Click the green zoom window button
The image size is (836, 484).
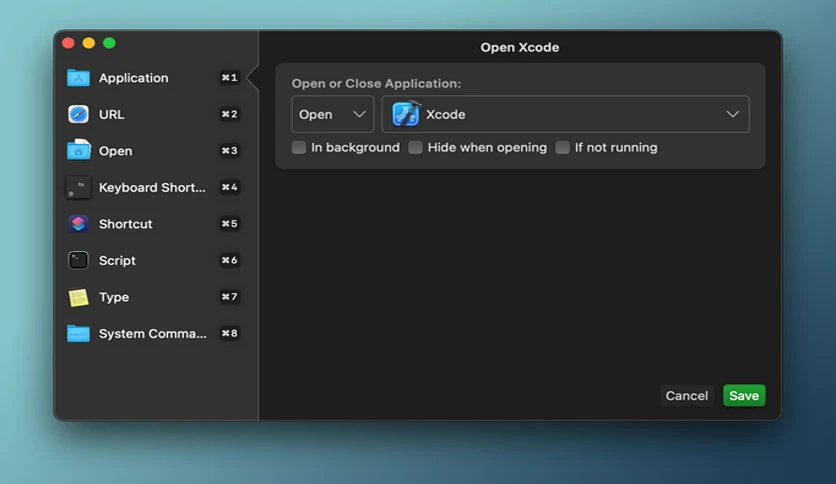[x=109, y=43]
